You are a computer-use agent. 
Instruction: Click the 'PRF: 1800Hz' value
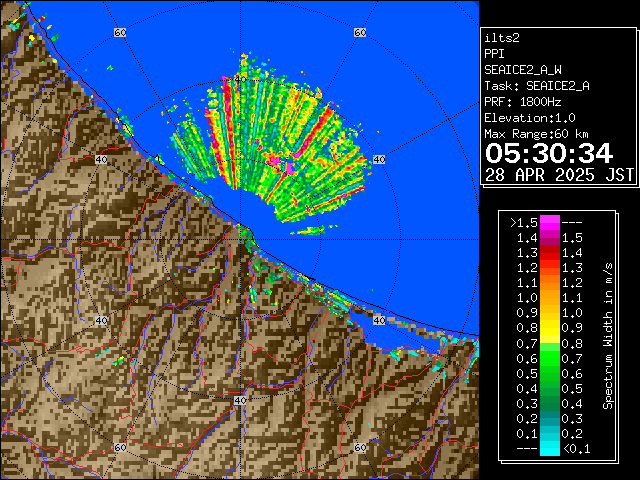[522, 102]
